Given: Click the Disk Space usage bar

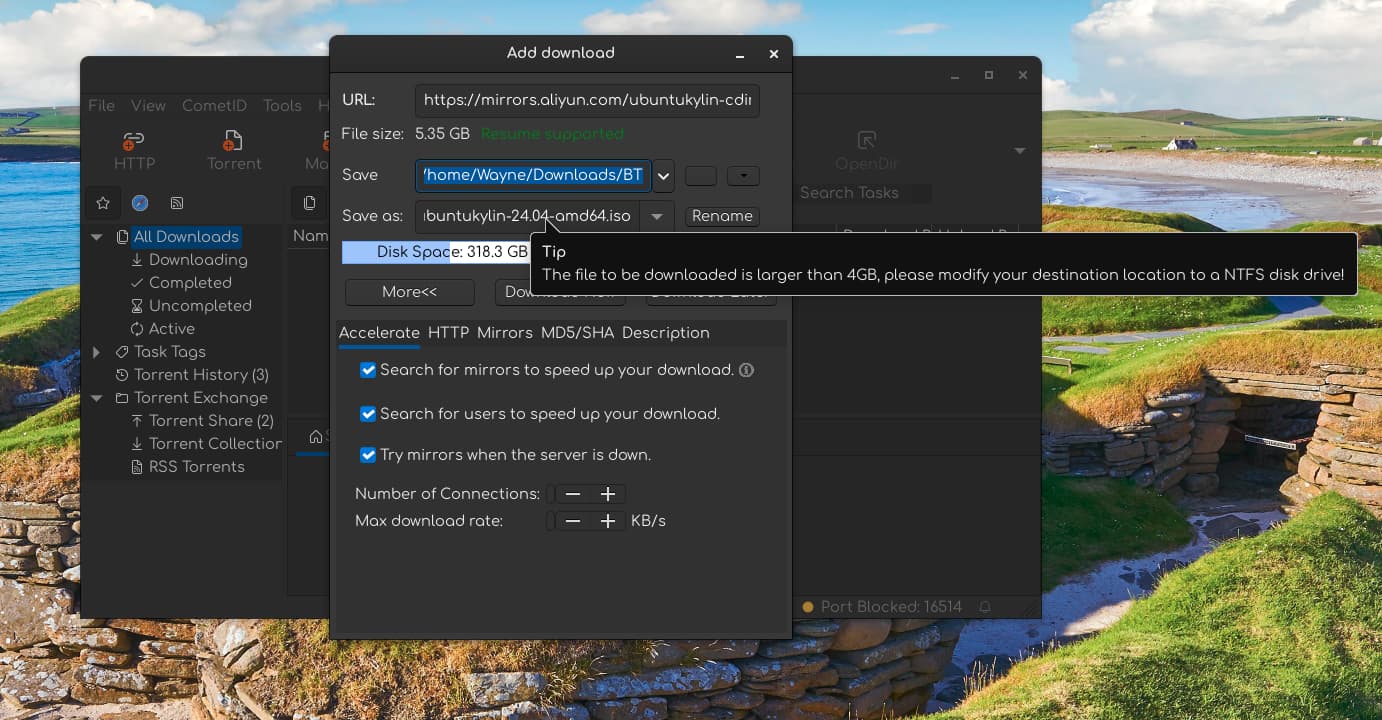Looking at the screenshot, I should 436,252.
